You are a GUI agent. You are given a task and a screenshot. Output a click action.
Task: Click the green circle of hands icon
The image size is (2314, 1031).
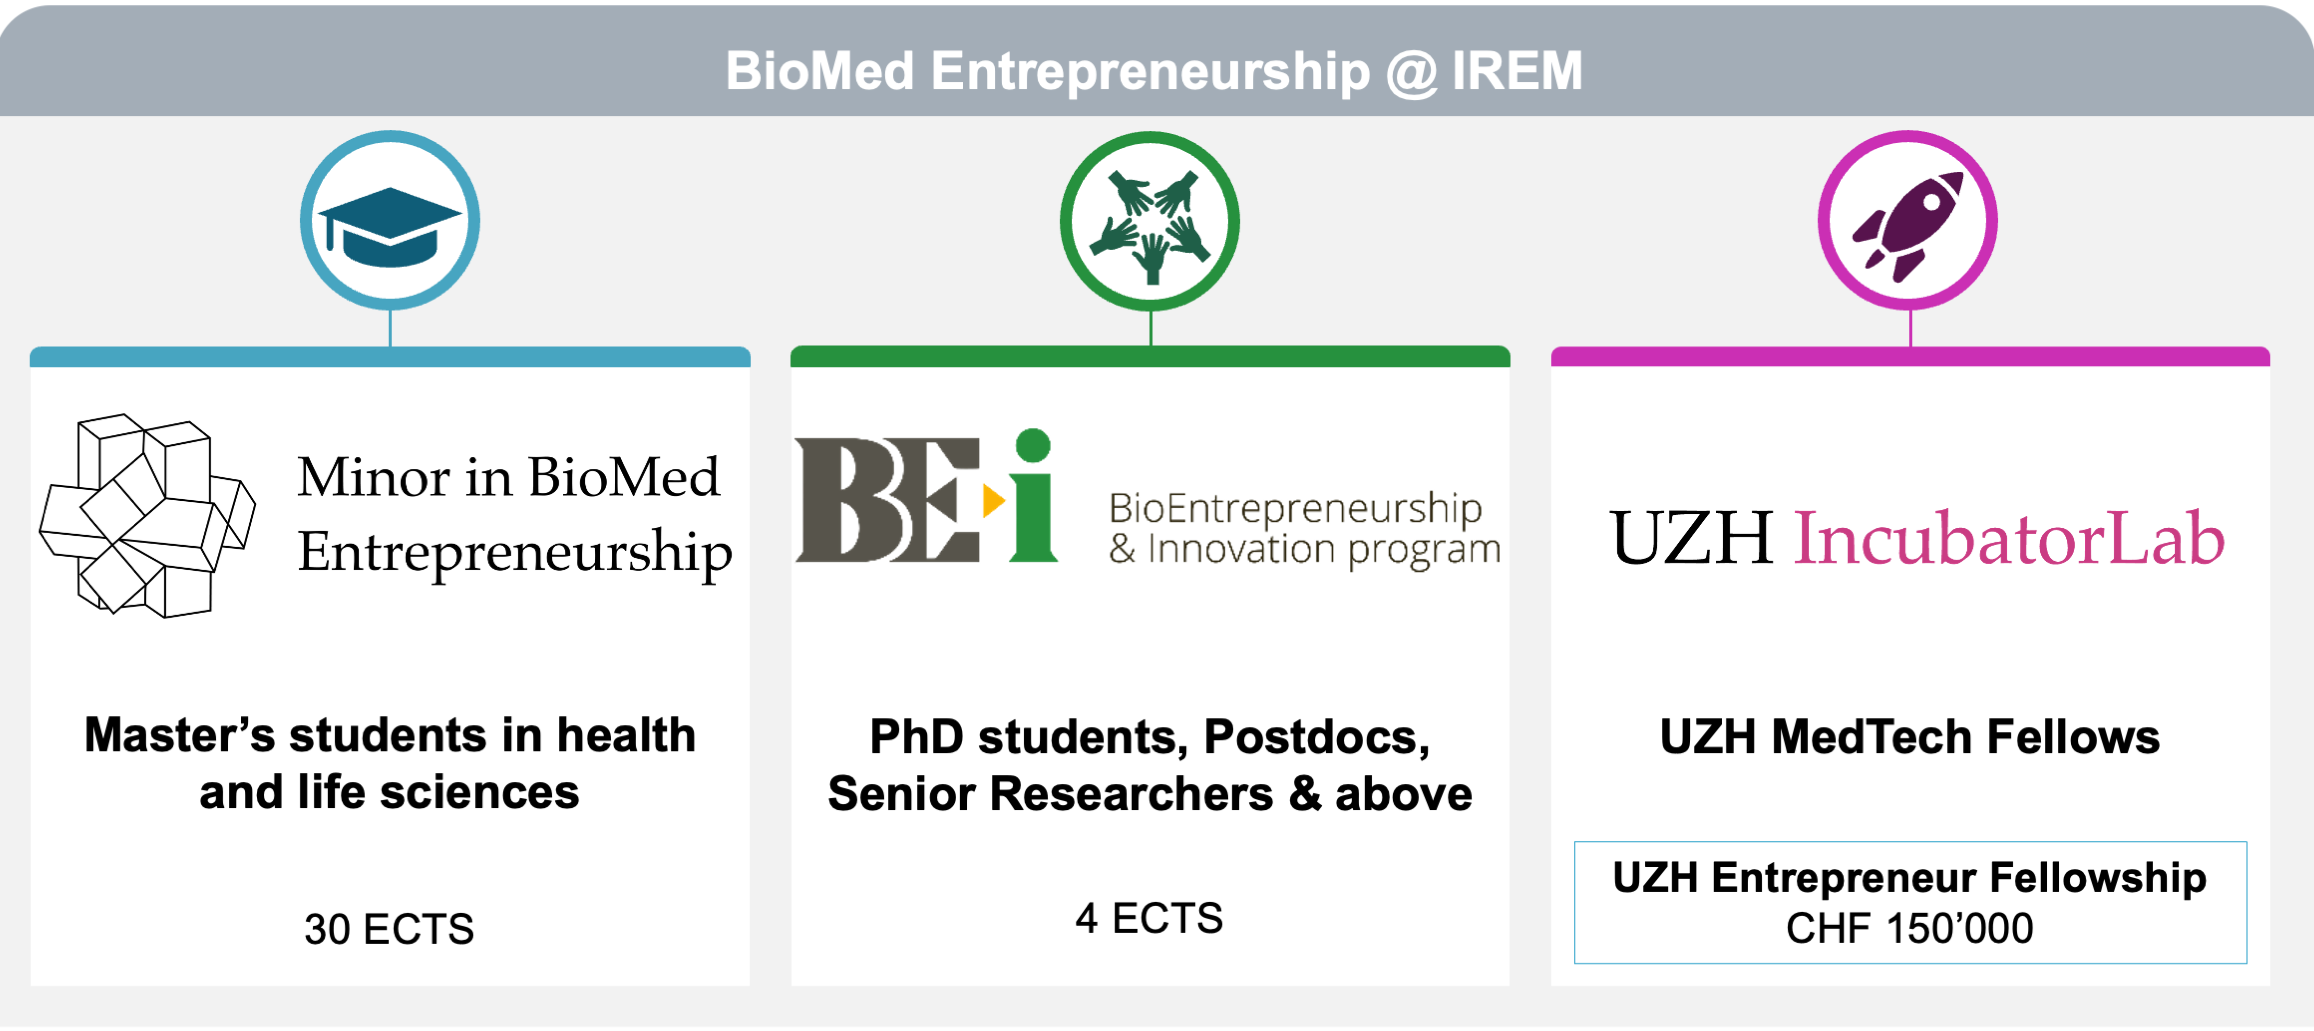(x=1150, y=221)
